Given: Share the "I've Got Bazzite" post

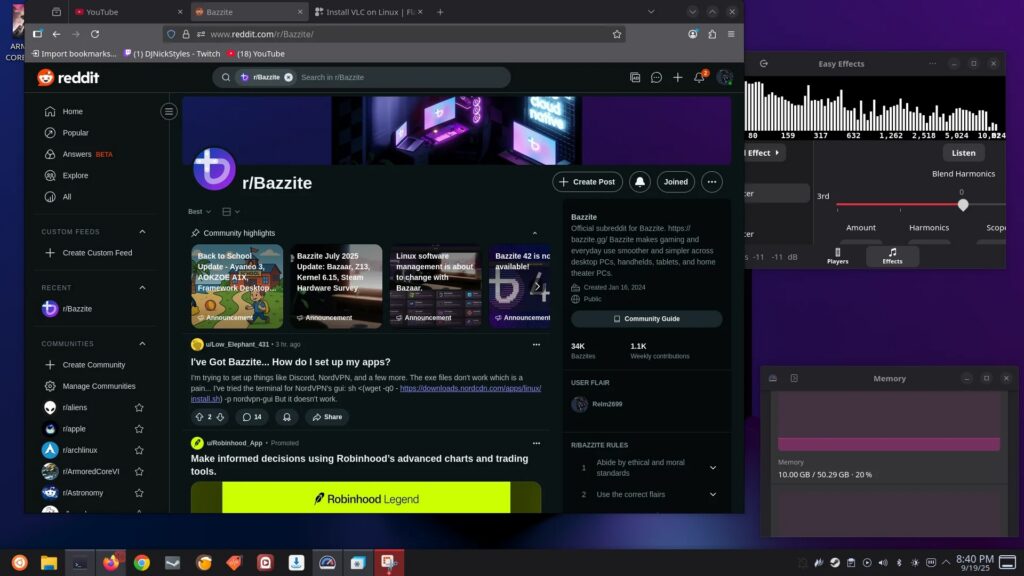Looking at the screenshot, I should [x=327, y=417].
